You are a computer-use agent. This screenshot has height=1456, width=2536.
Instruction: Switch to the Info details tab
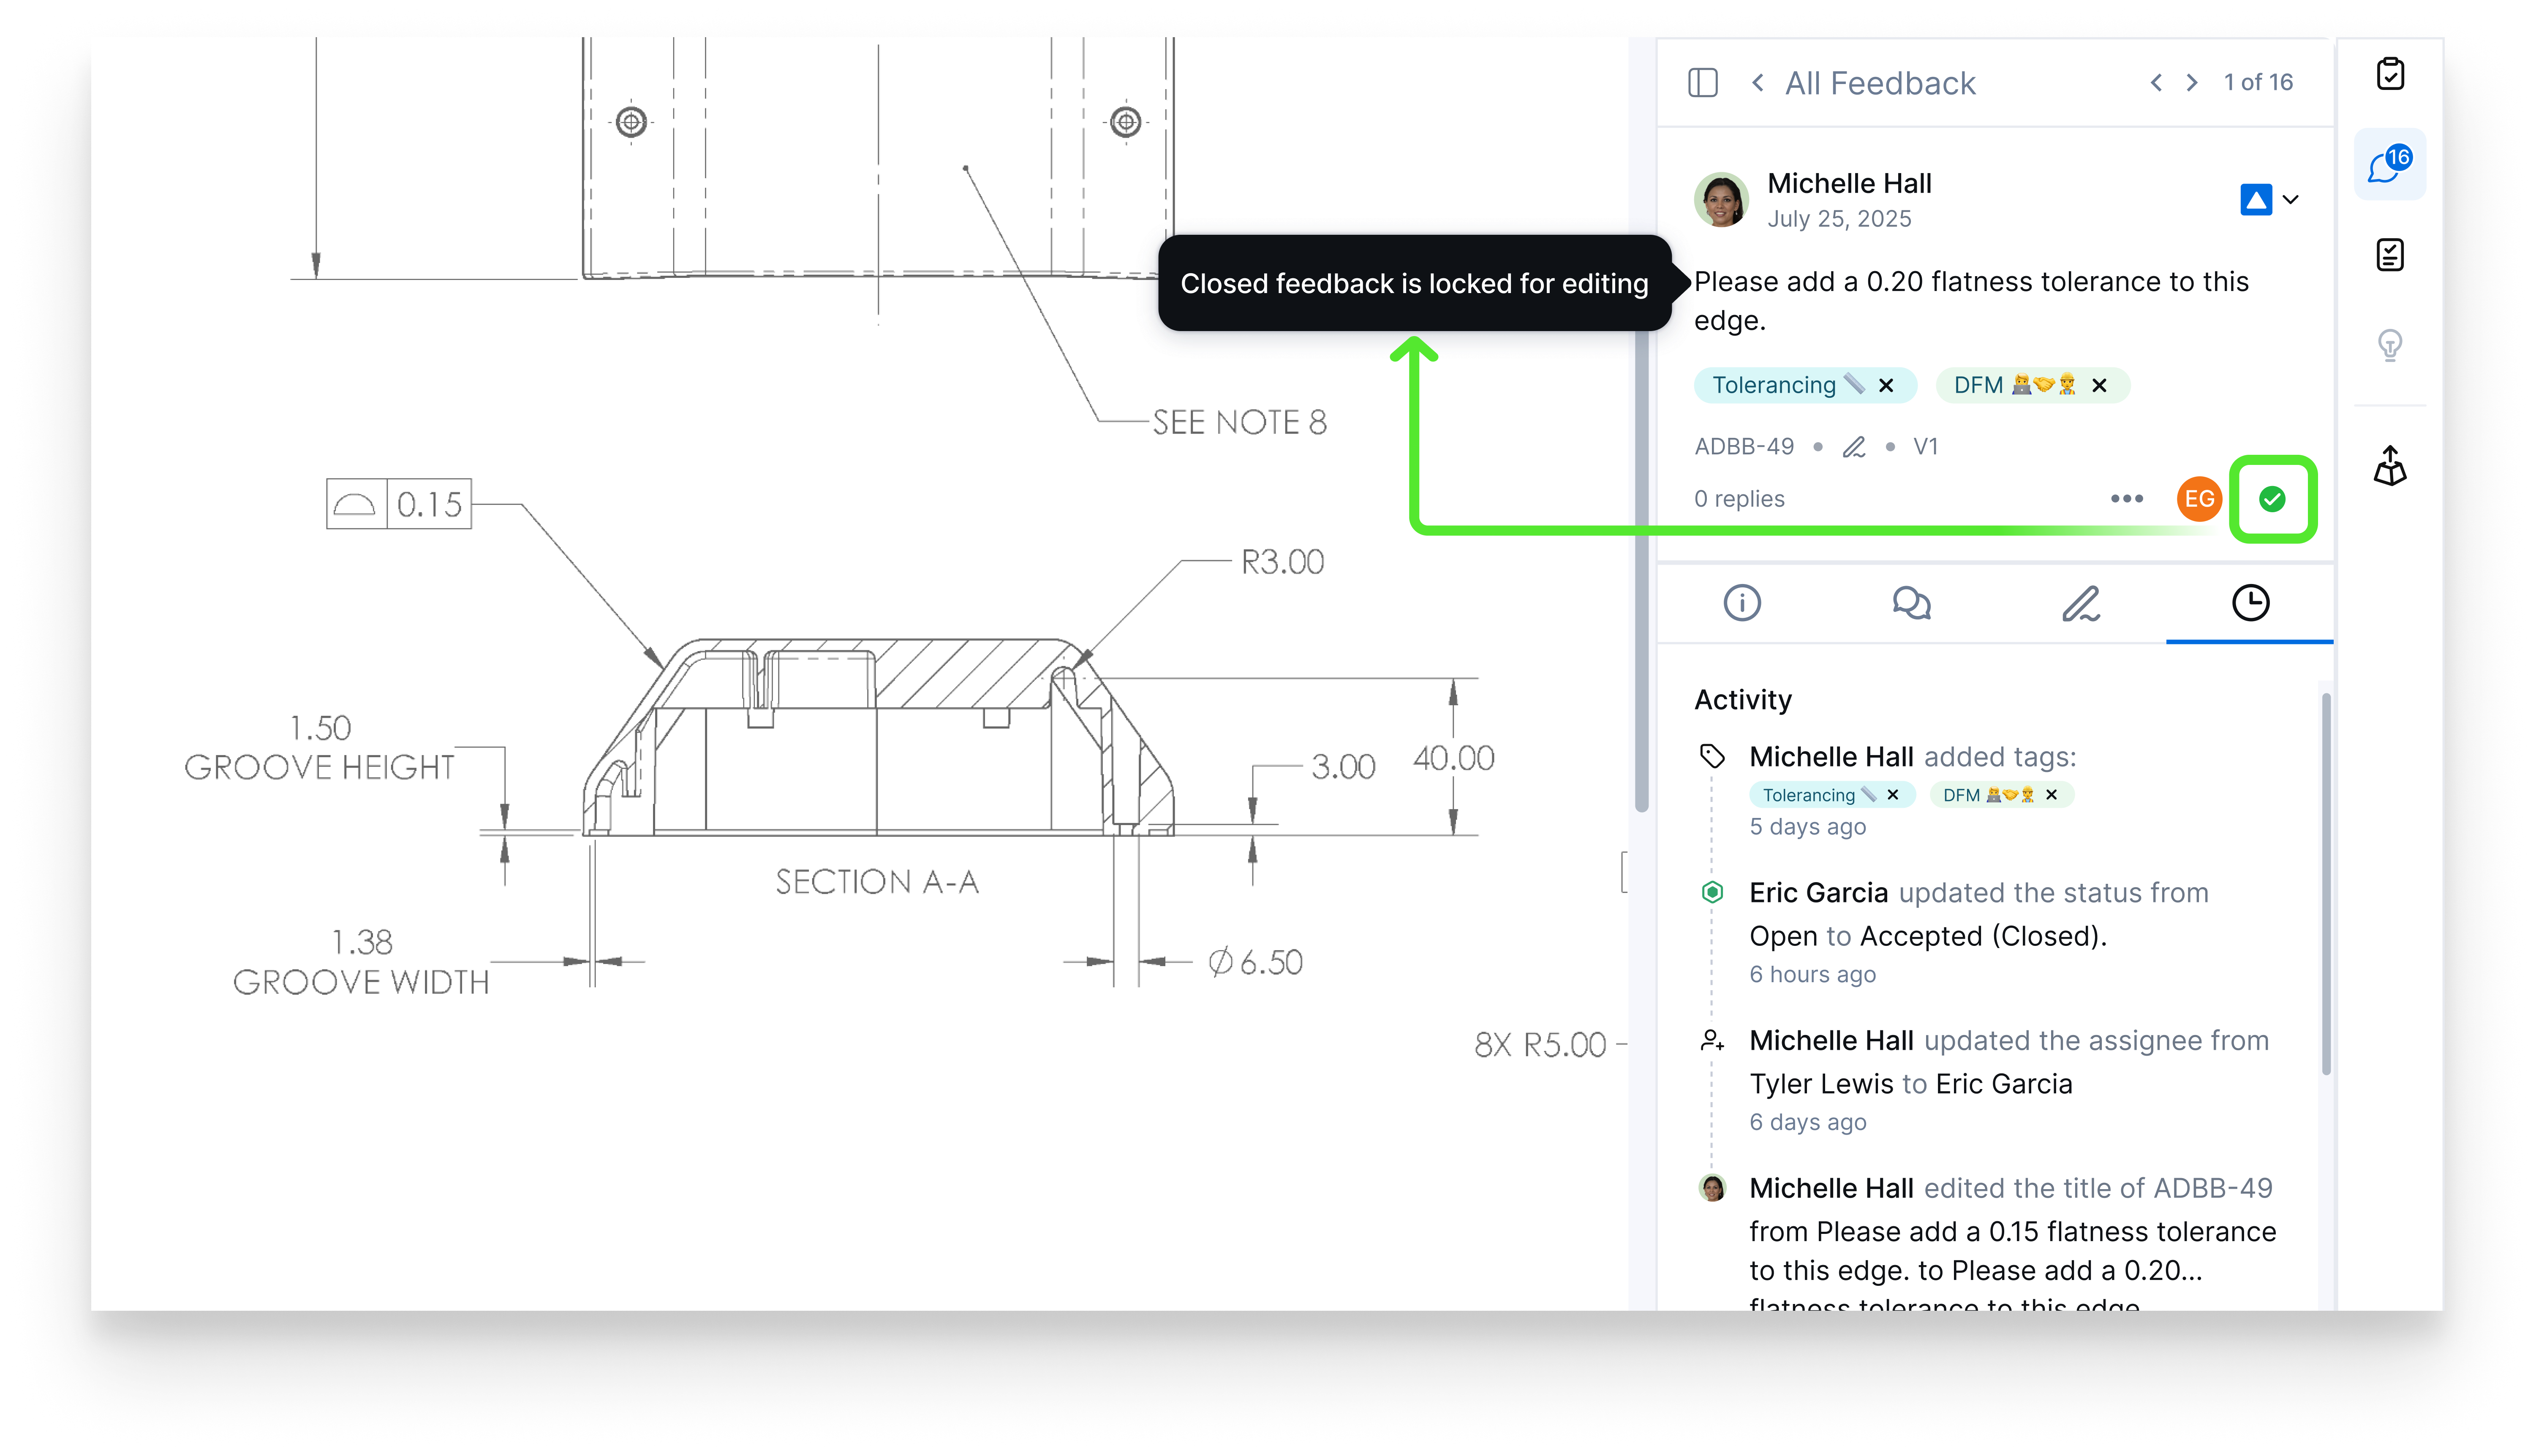click(x=1742, y=603)
